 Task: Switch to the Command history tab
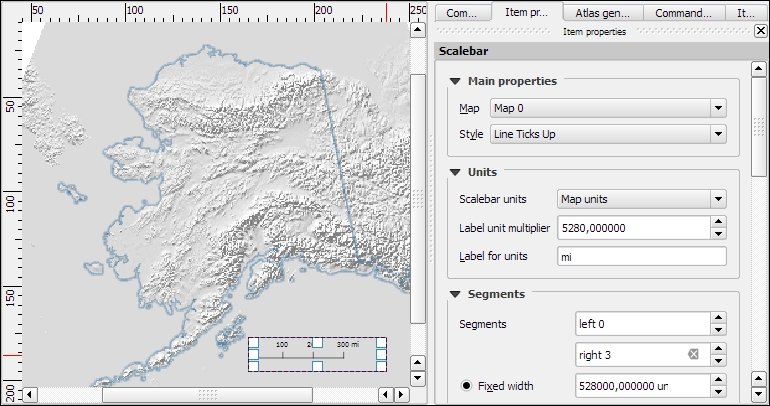click(684, 13)
